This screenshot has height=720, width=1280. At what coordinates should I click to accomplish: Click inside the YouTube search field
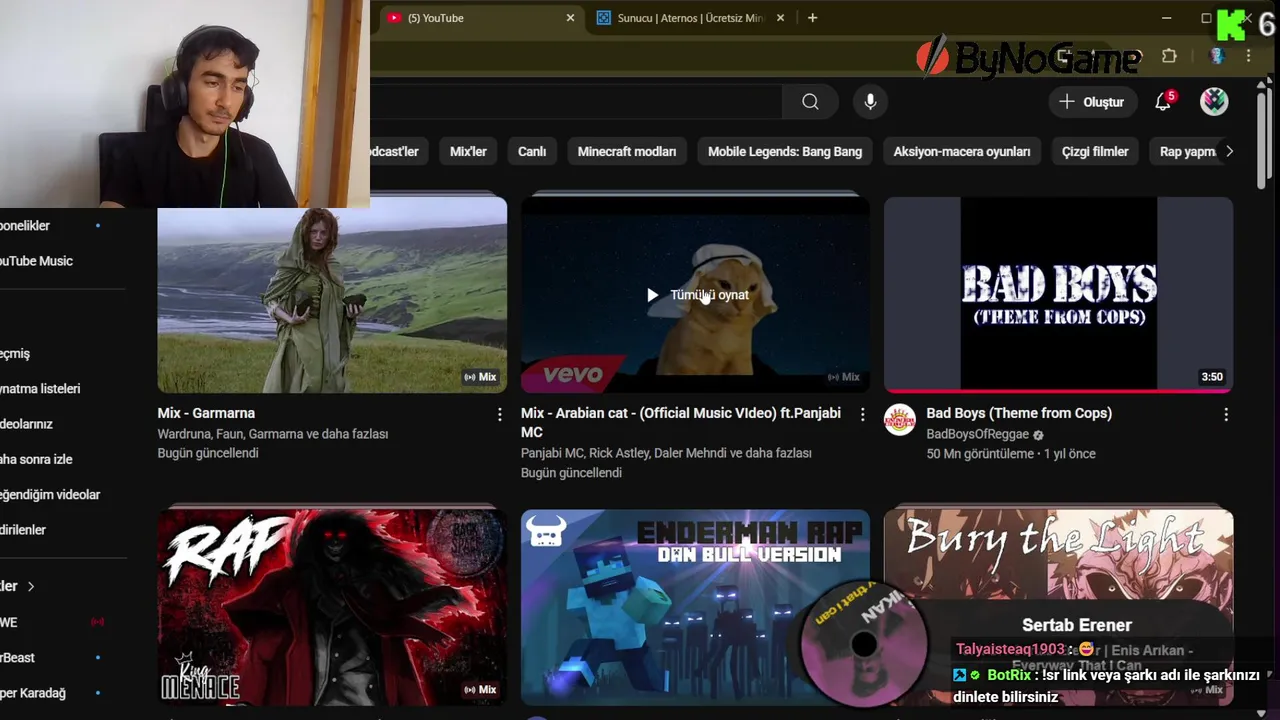click(575, 102)
